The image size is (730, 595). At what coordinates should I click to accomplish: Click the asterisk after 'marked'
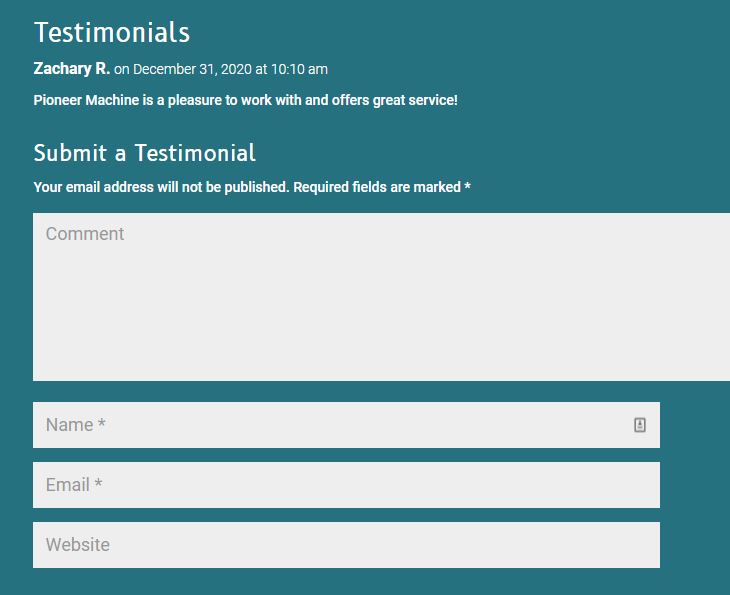coord(467,186)
